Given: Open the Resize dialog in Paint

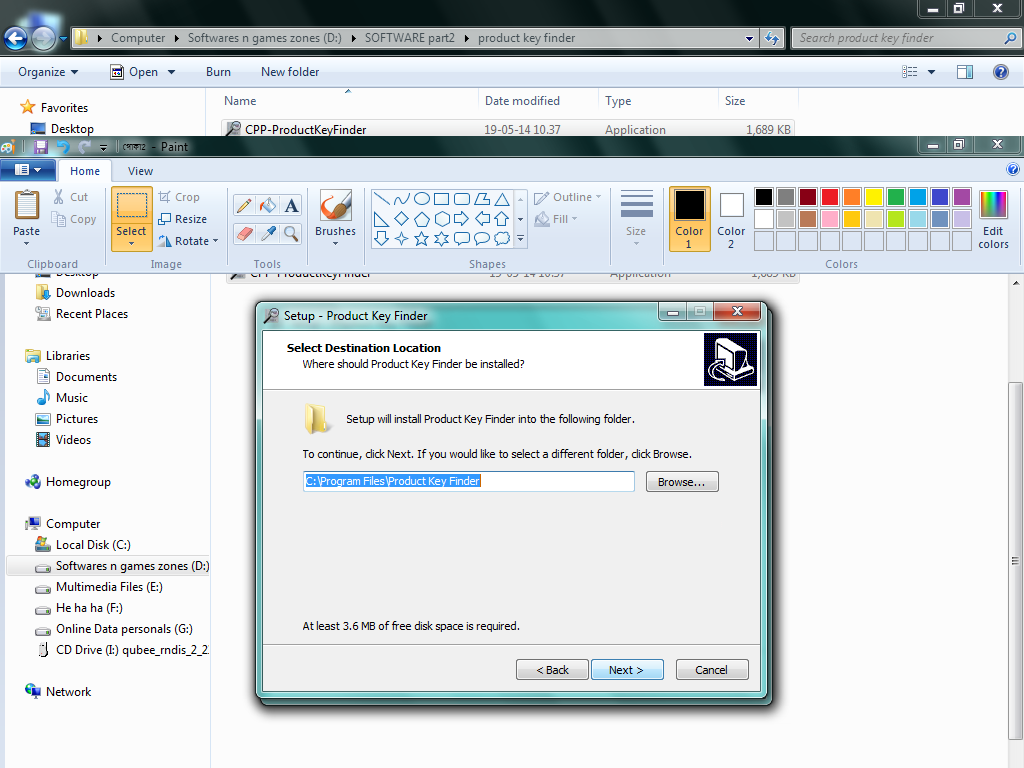Looking at the screenshot, I should click(x=183, y=219).
